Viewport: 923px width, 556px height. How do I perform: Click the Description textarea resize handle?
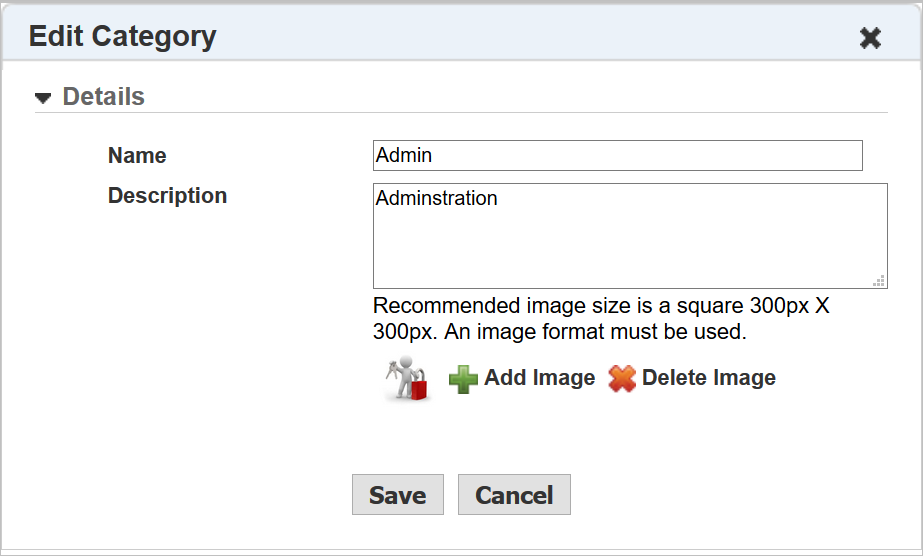tap(879, 281)
